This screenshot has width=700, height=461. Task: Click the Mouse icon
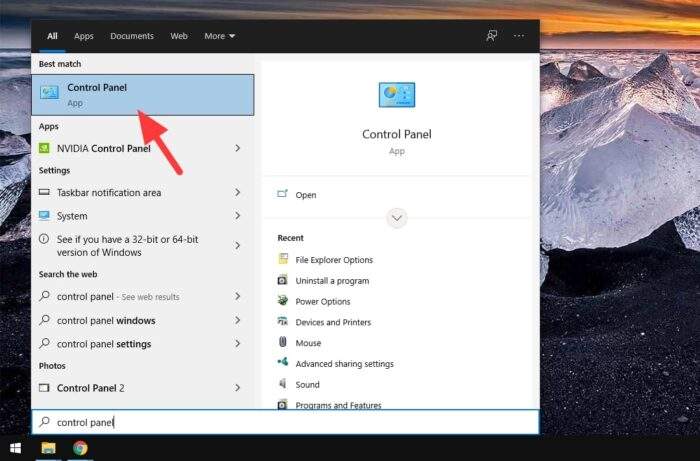click(x=283, y=342)
